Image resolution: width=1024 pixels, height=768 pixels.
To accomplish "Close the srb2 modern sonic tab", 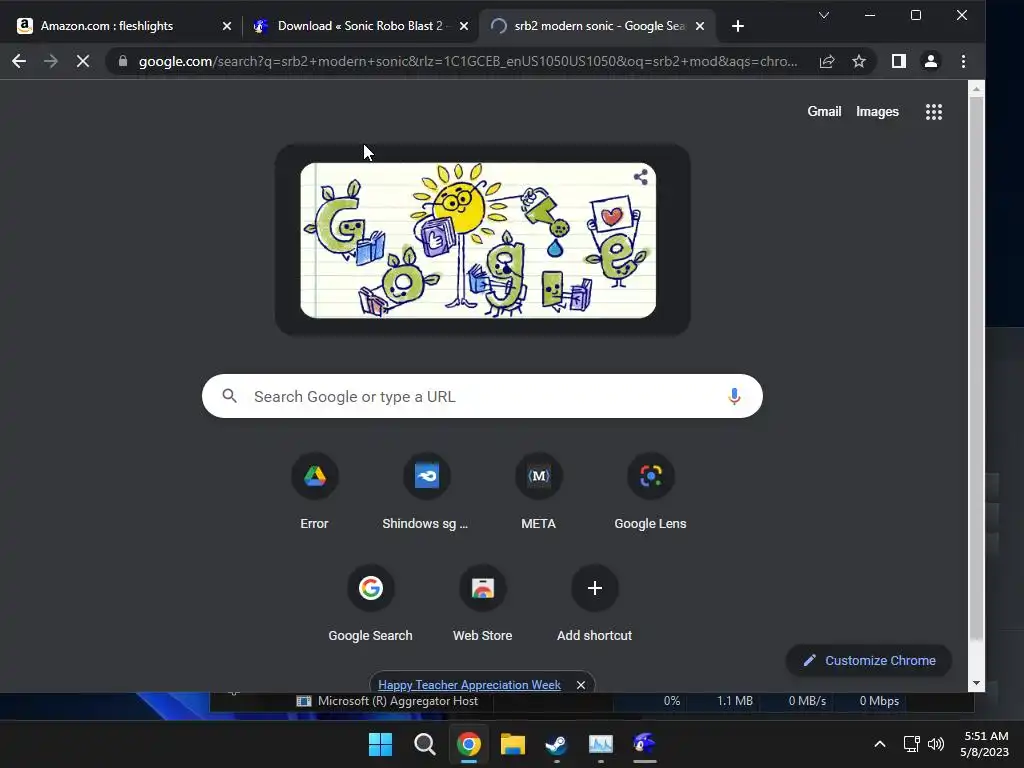I will coord(700,26).
